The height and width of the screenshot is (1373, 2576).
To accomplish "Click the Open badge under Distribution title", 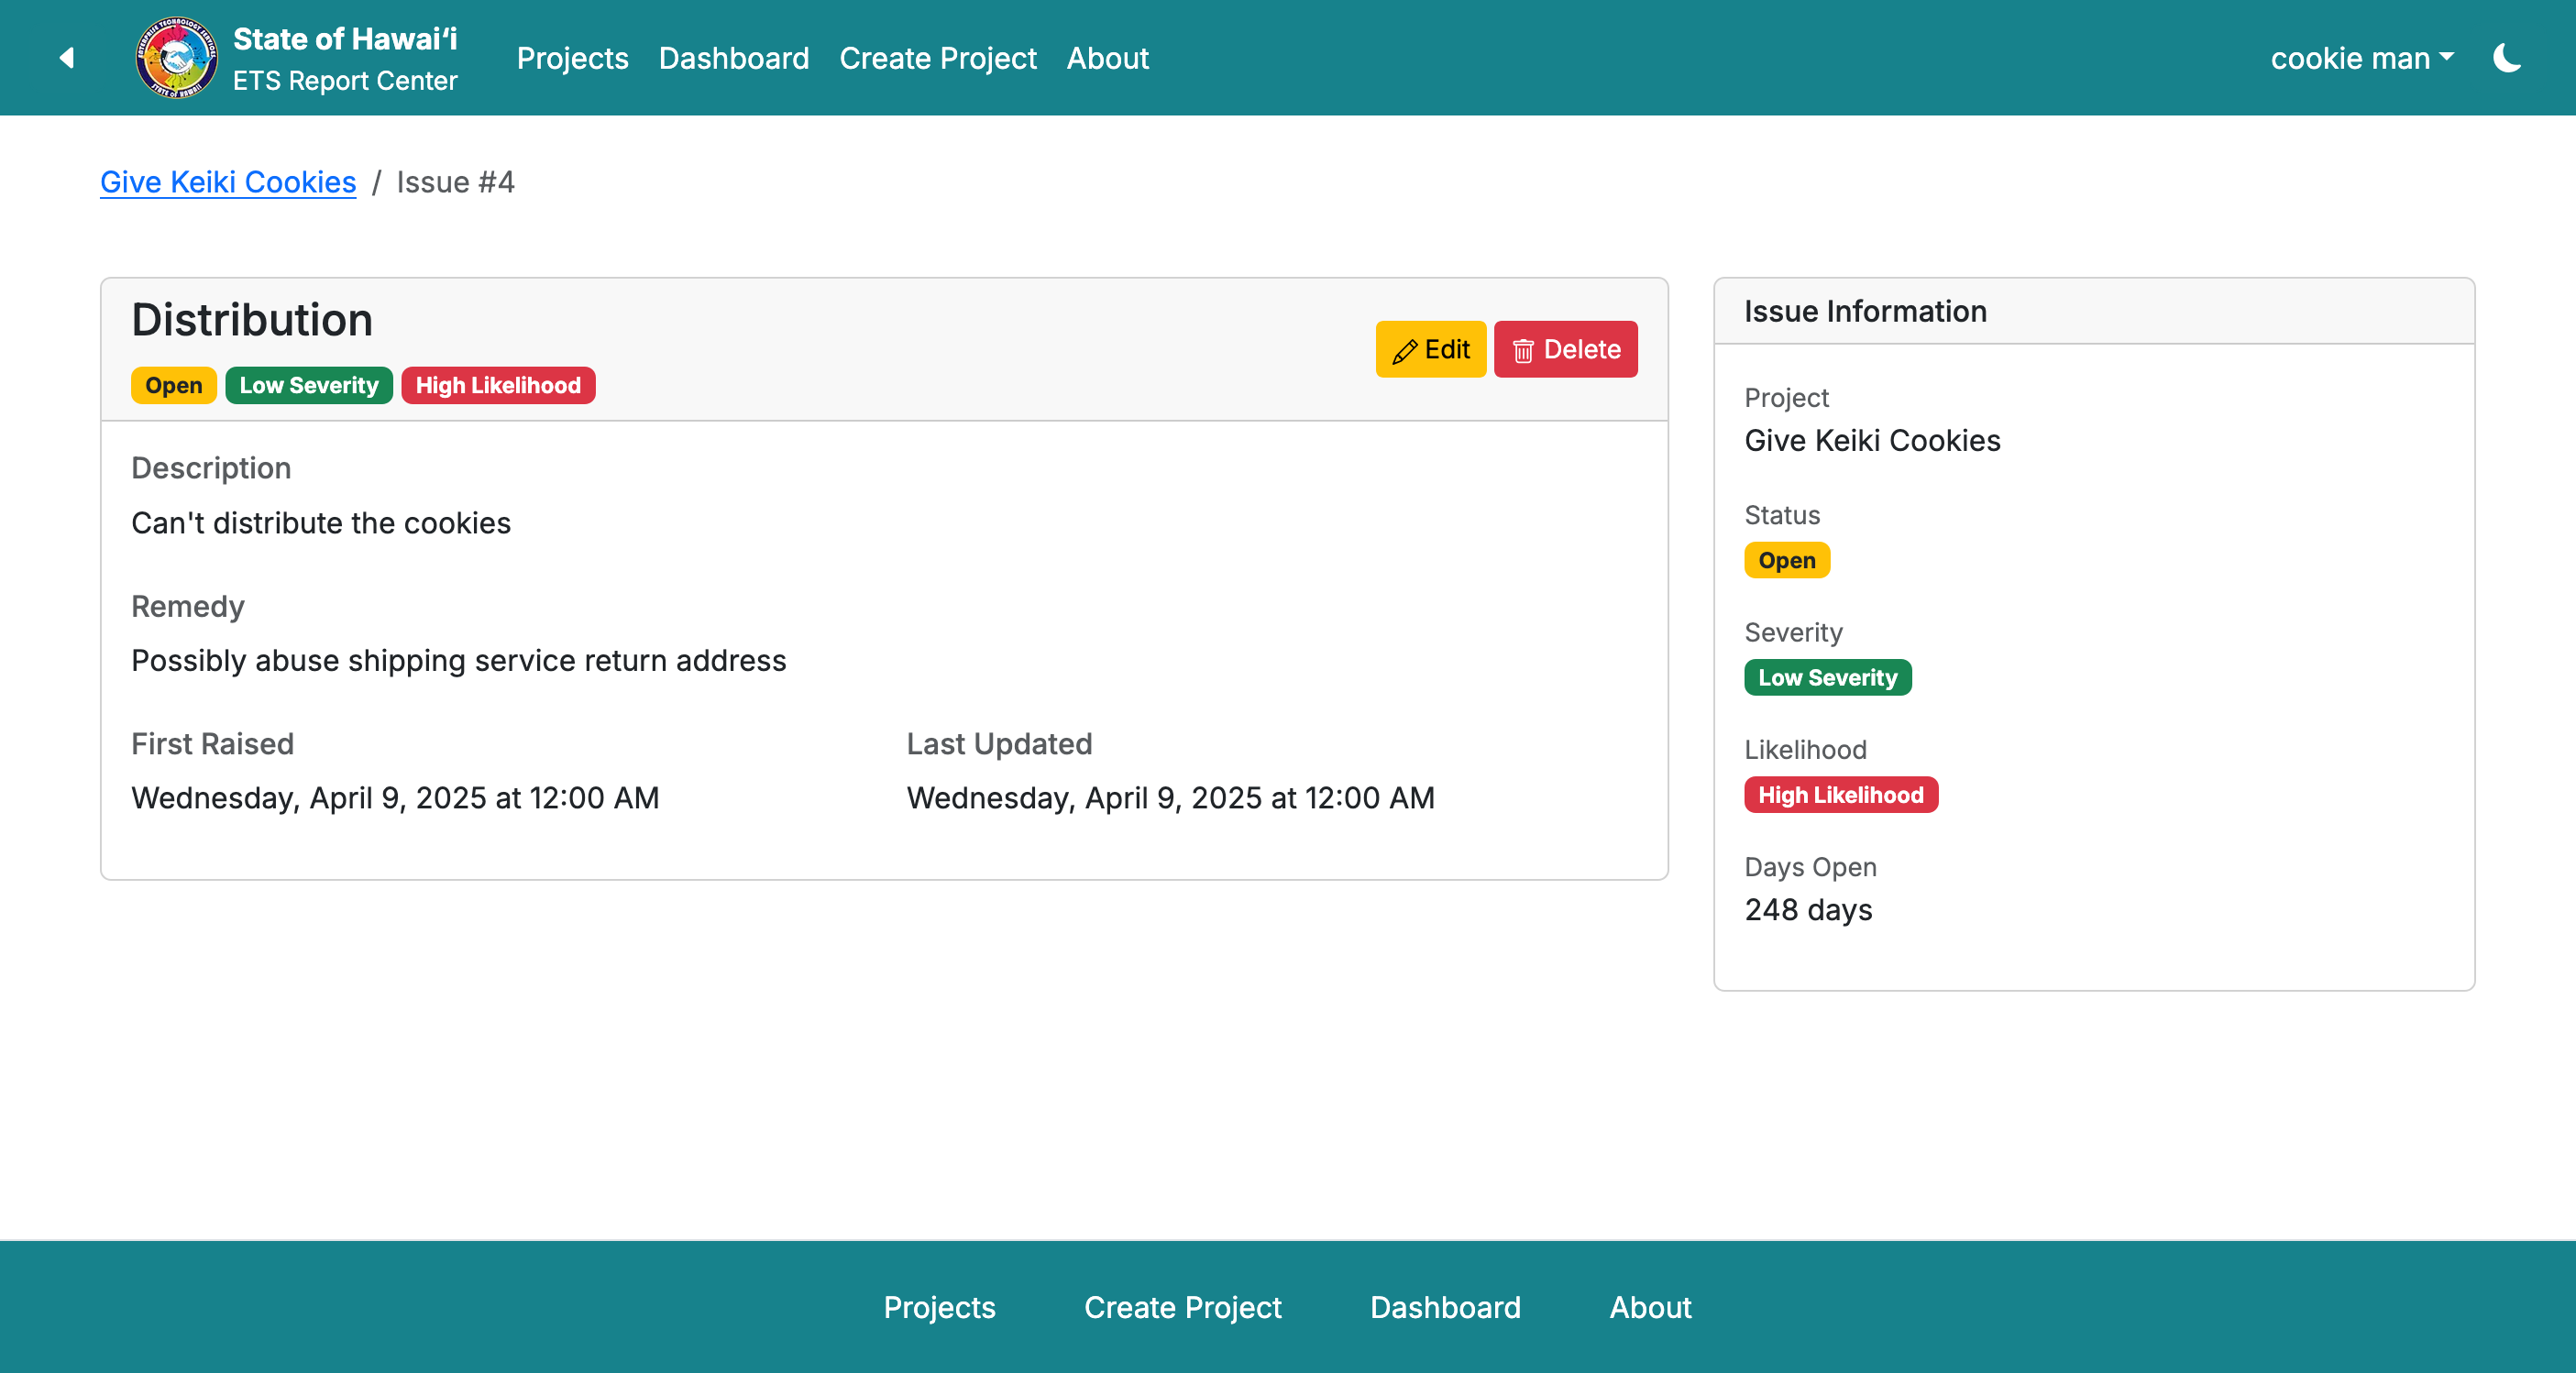I will 173,385.
